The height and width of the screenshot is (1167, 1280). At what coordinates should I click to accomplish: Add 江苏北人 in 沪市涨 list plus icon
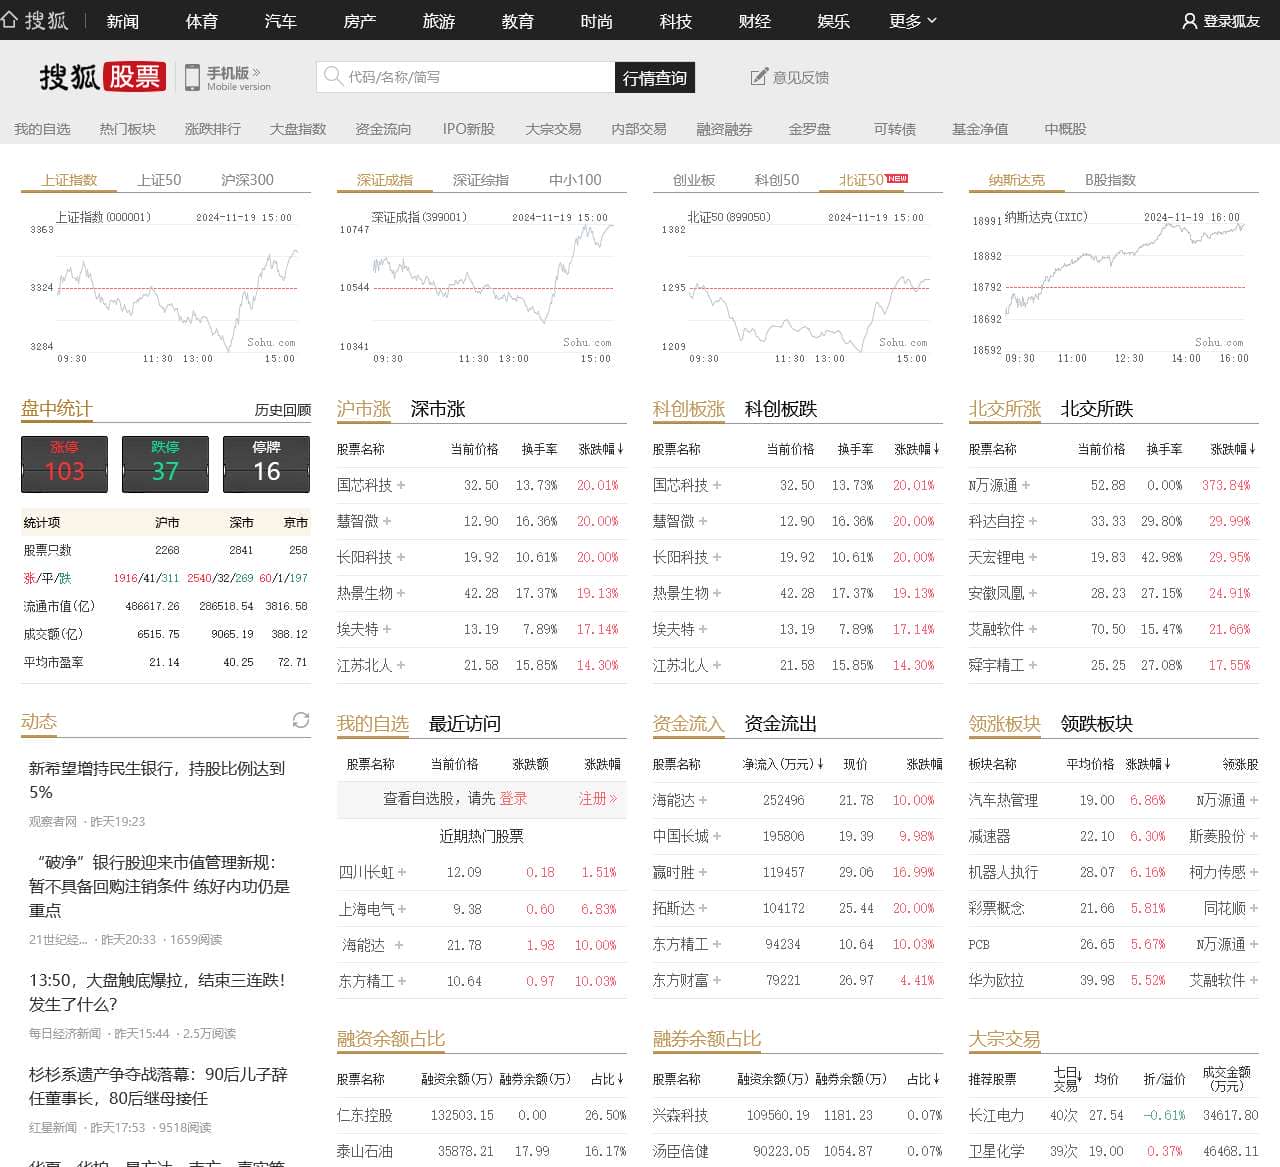click(401, 665)
